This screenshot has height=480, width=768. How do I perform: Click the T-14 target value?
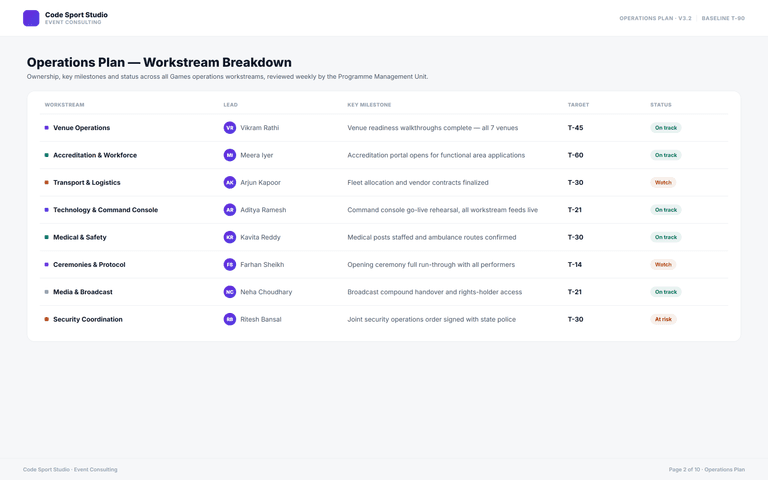pos(575,265)
